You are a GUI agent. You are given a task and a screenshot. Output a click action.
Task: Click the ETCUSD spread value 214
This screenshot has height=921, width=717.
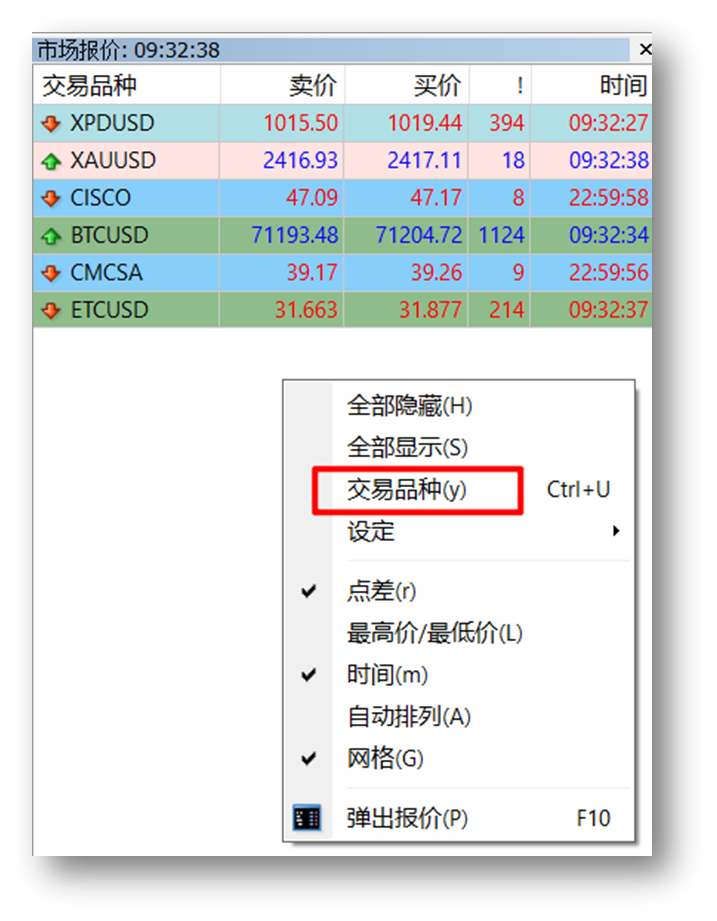click(507, 310)
